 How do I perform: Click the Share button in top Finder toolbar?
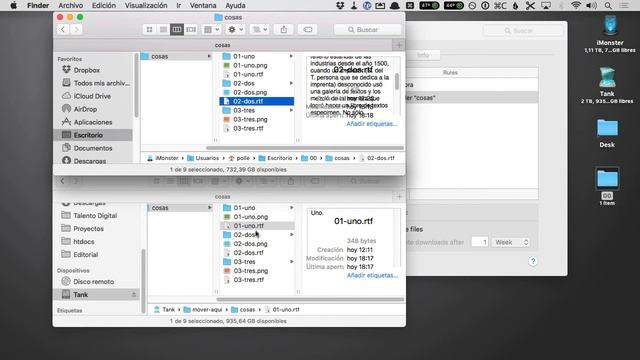click(284, 29)
